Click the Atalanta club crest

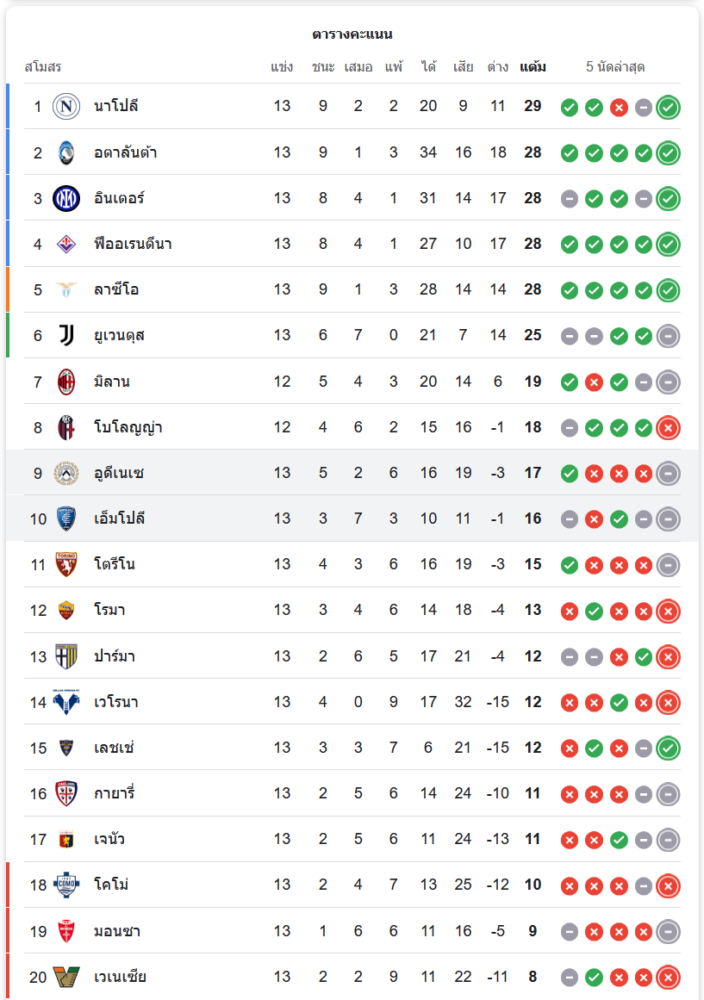pyautogui.click(x=66, y=152)
